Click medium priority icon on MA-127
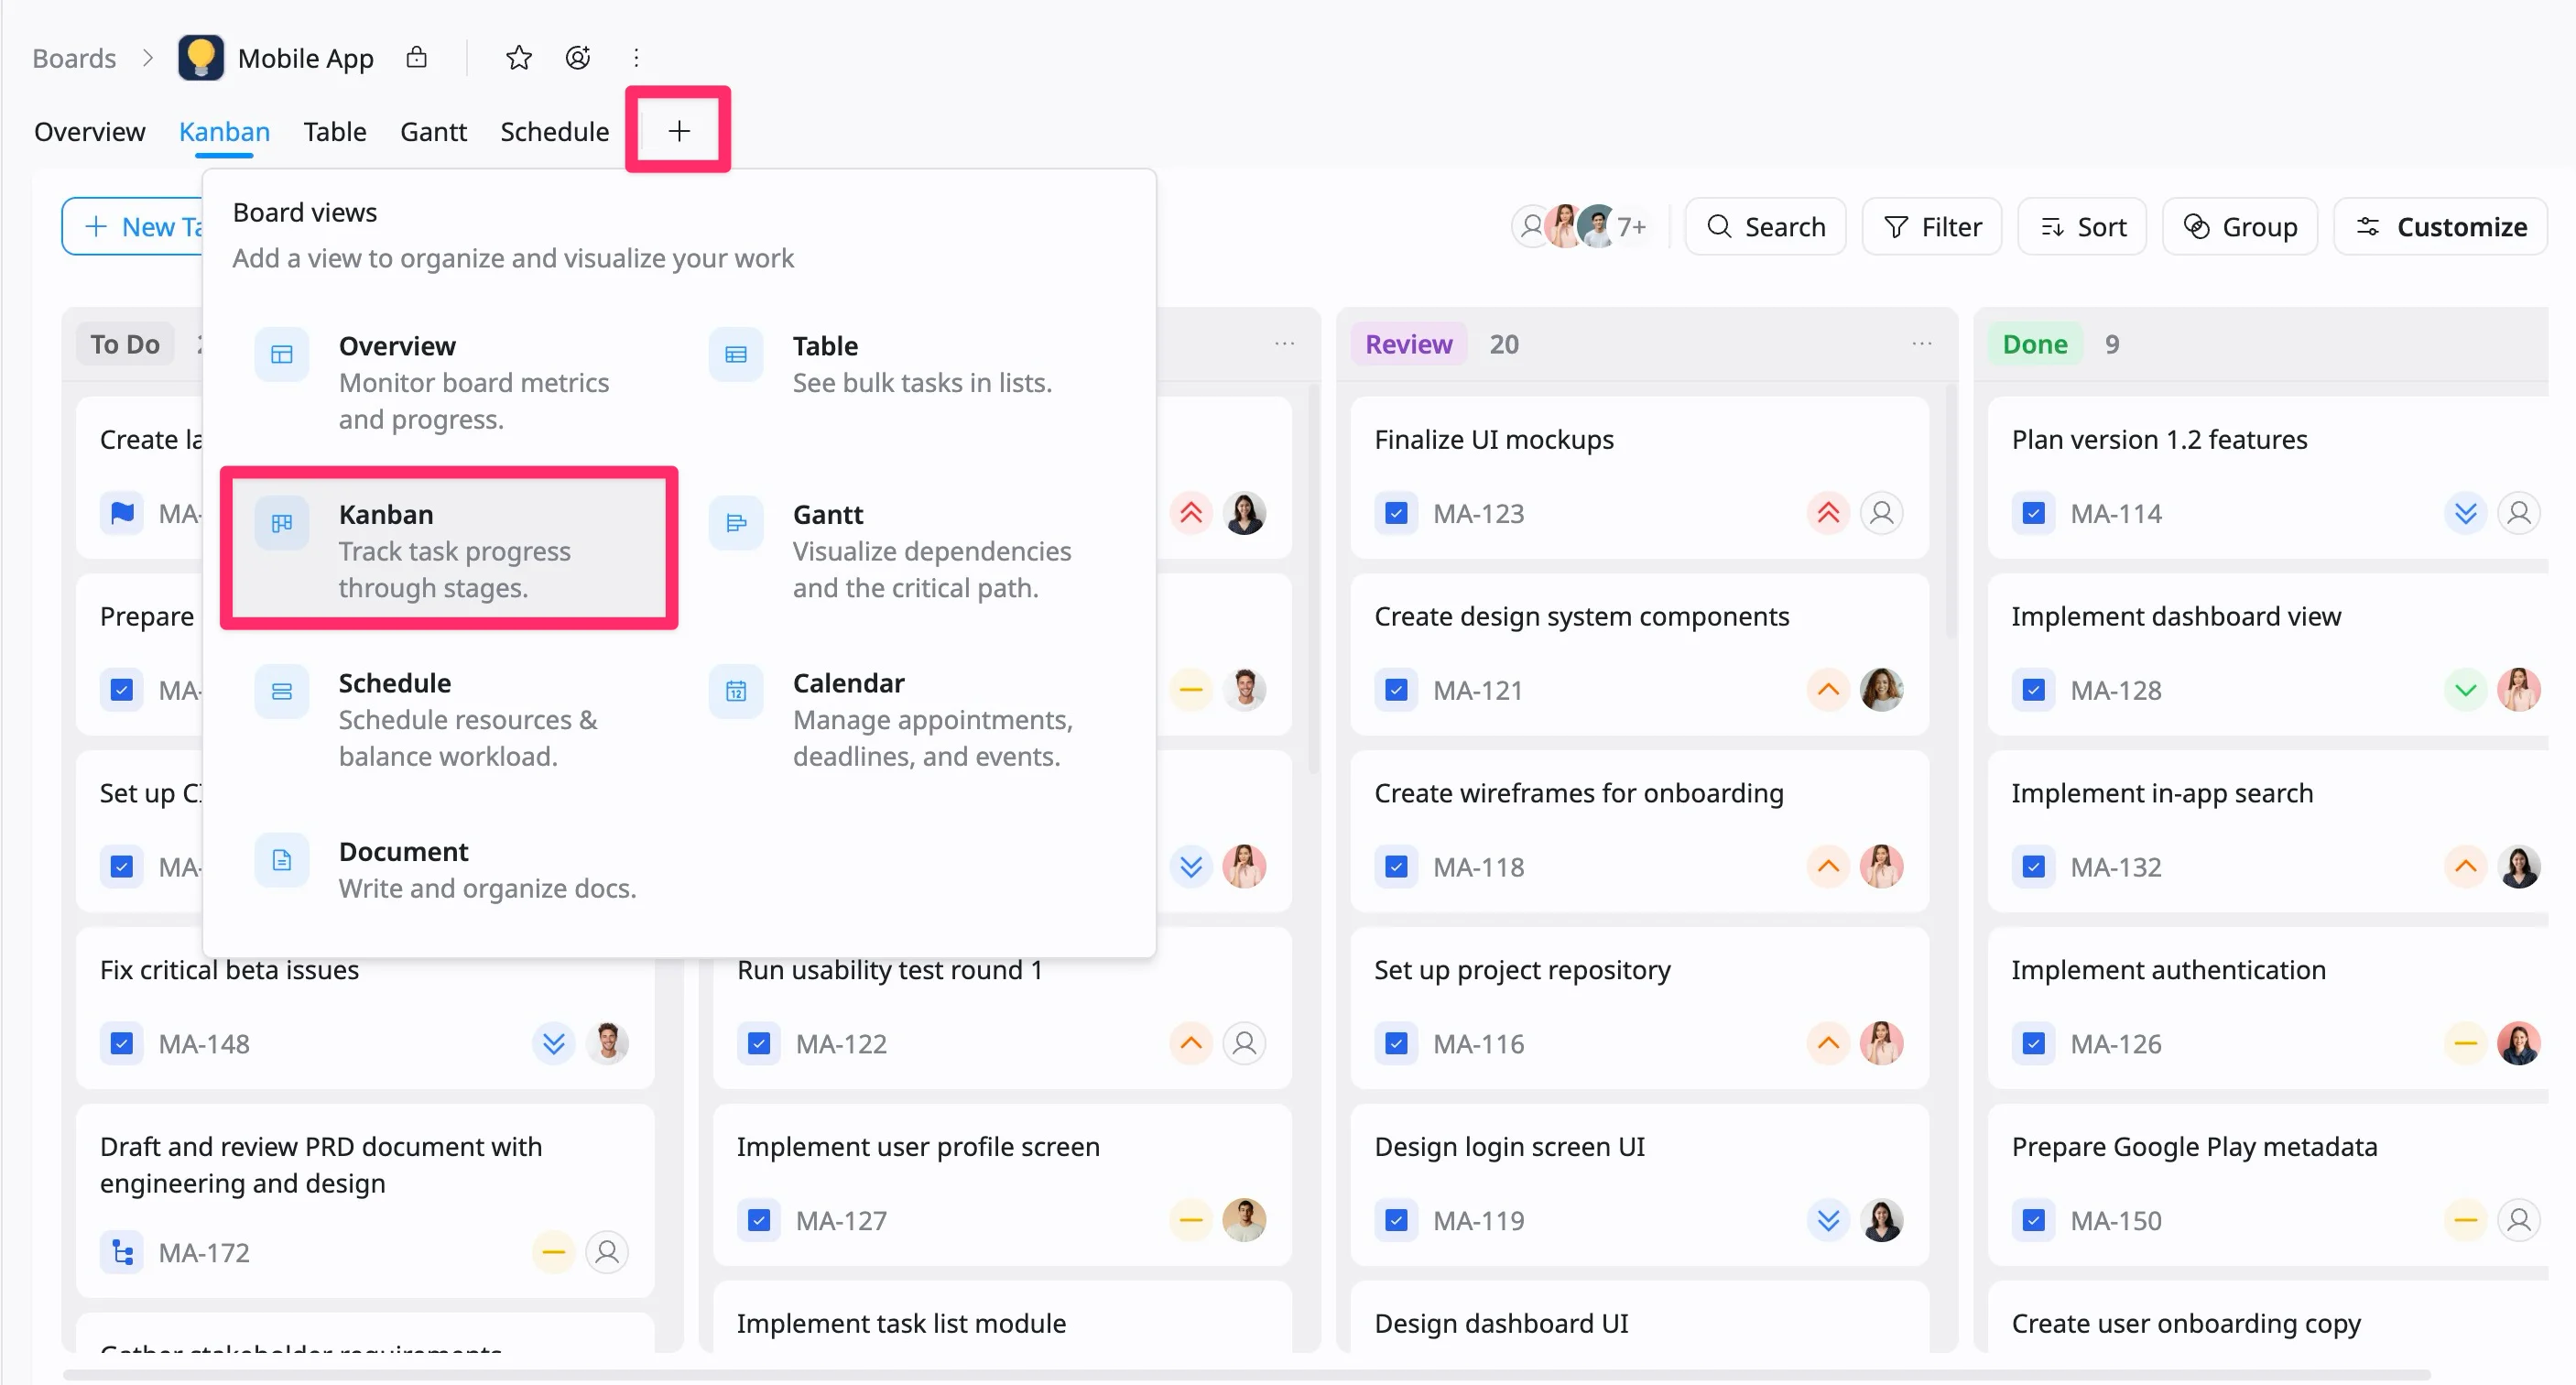The width and height of the screenshot is (2576, 1385). tap(1191, 1220)
